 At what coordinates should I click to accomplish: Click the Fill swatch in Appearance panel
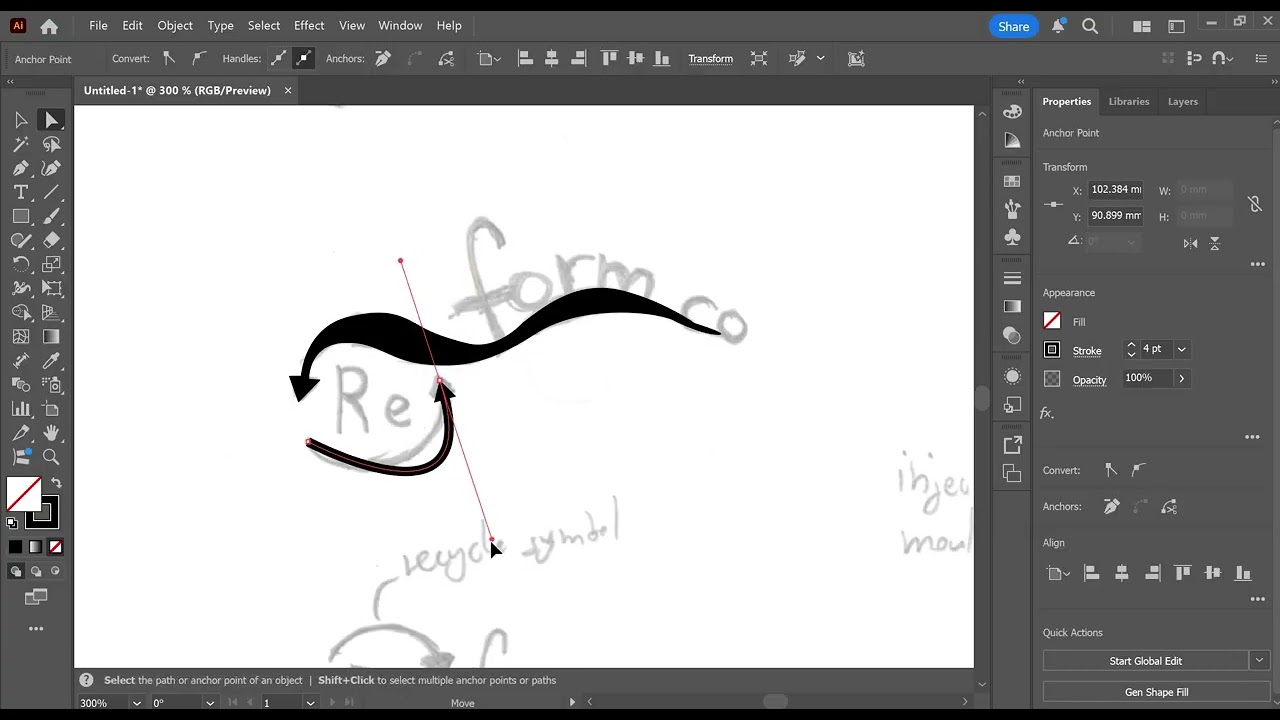pyautogui.click(x=1052, y=321)
